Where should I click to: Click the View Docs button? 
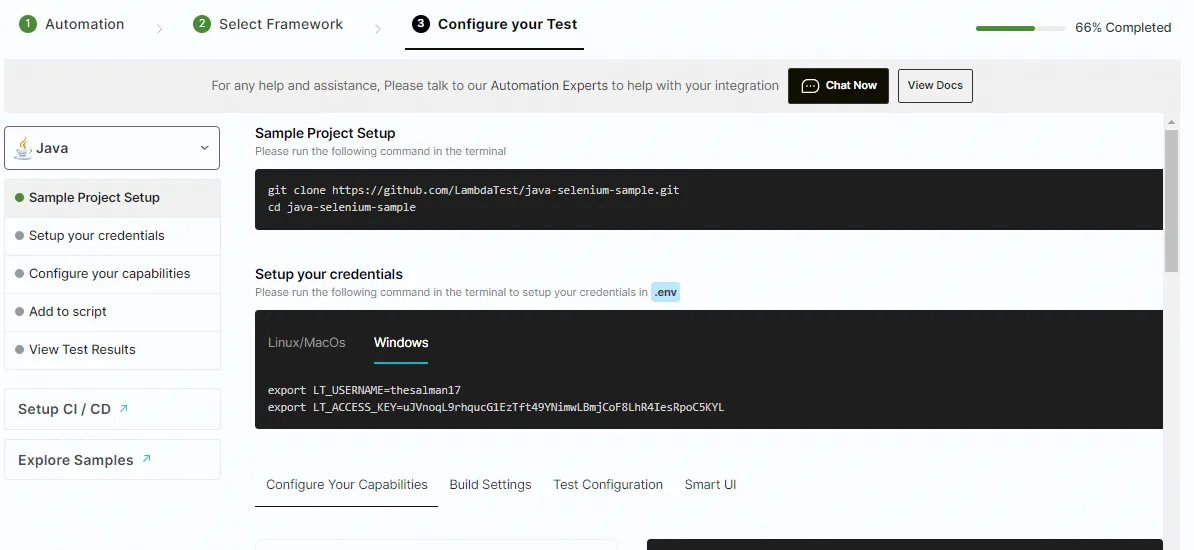click(935, 86)
